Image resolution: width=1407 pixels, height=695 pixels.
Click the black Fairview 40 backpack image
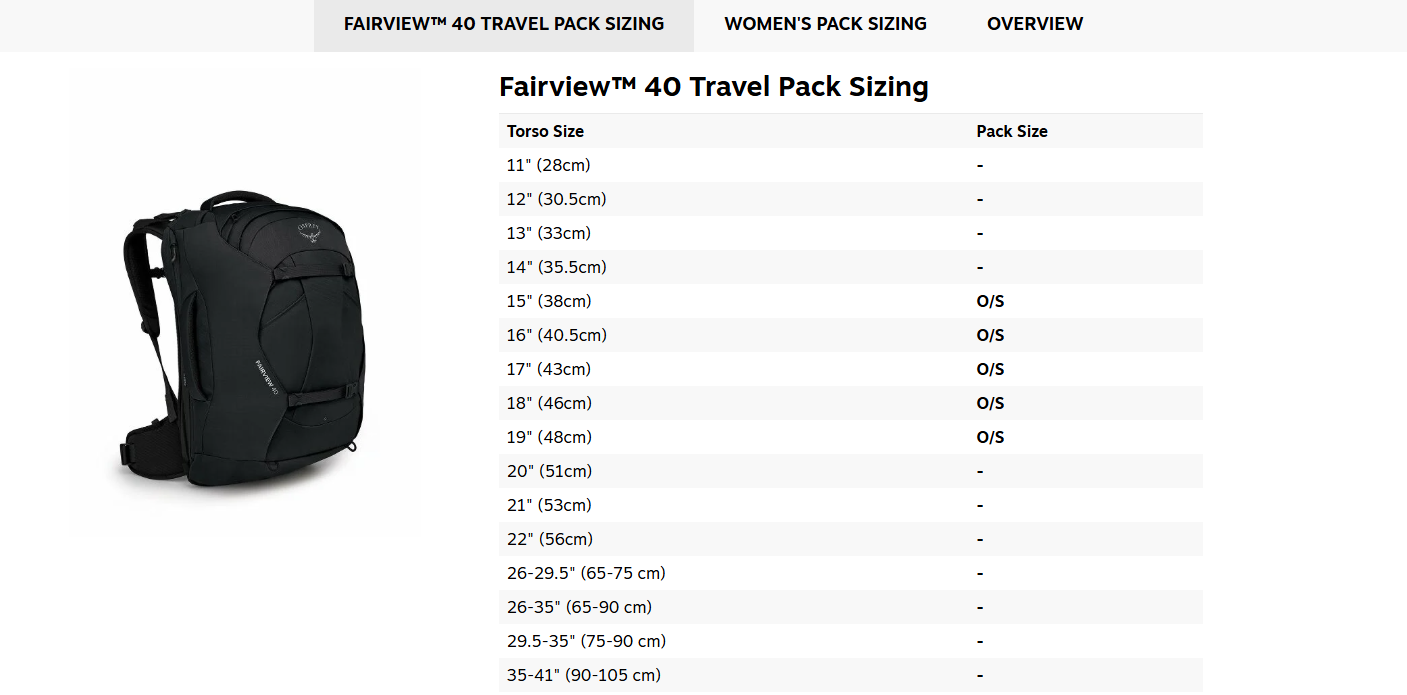pyautogui.click(x=243, y=339)
